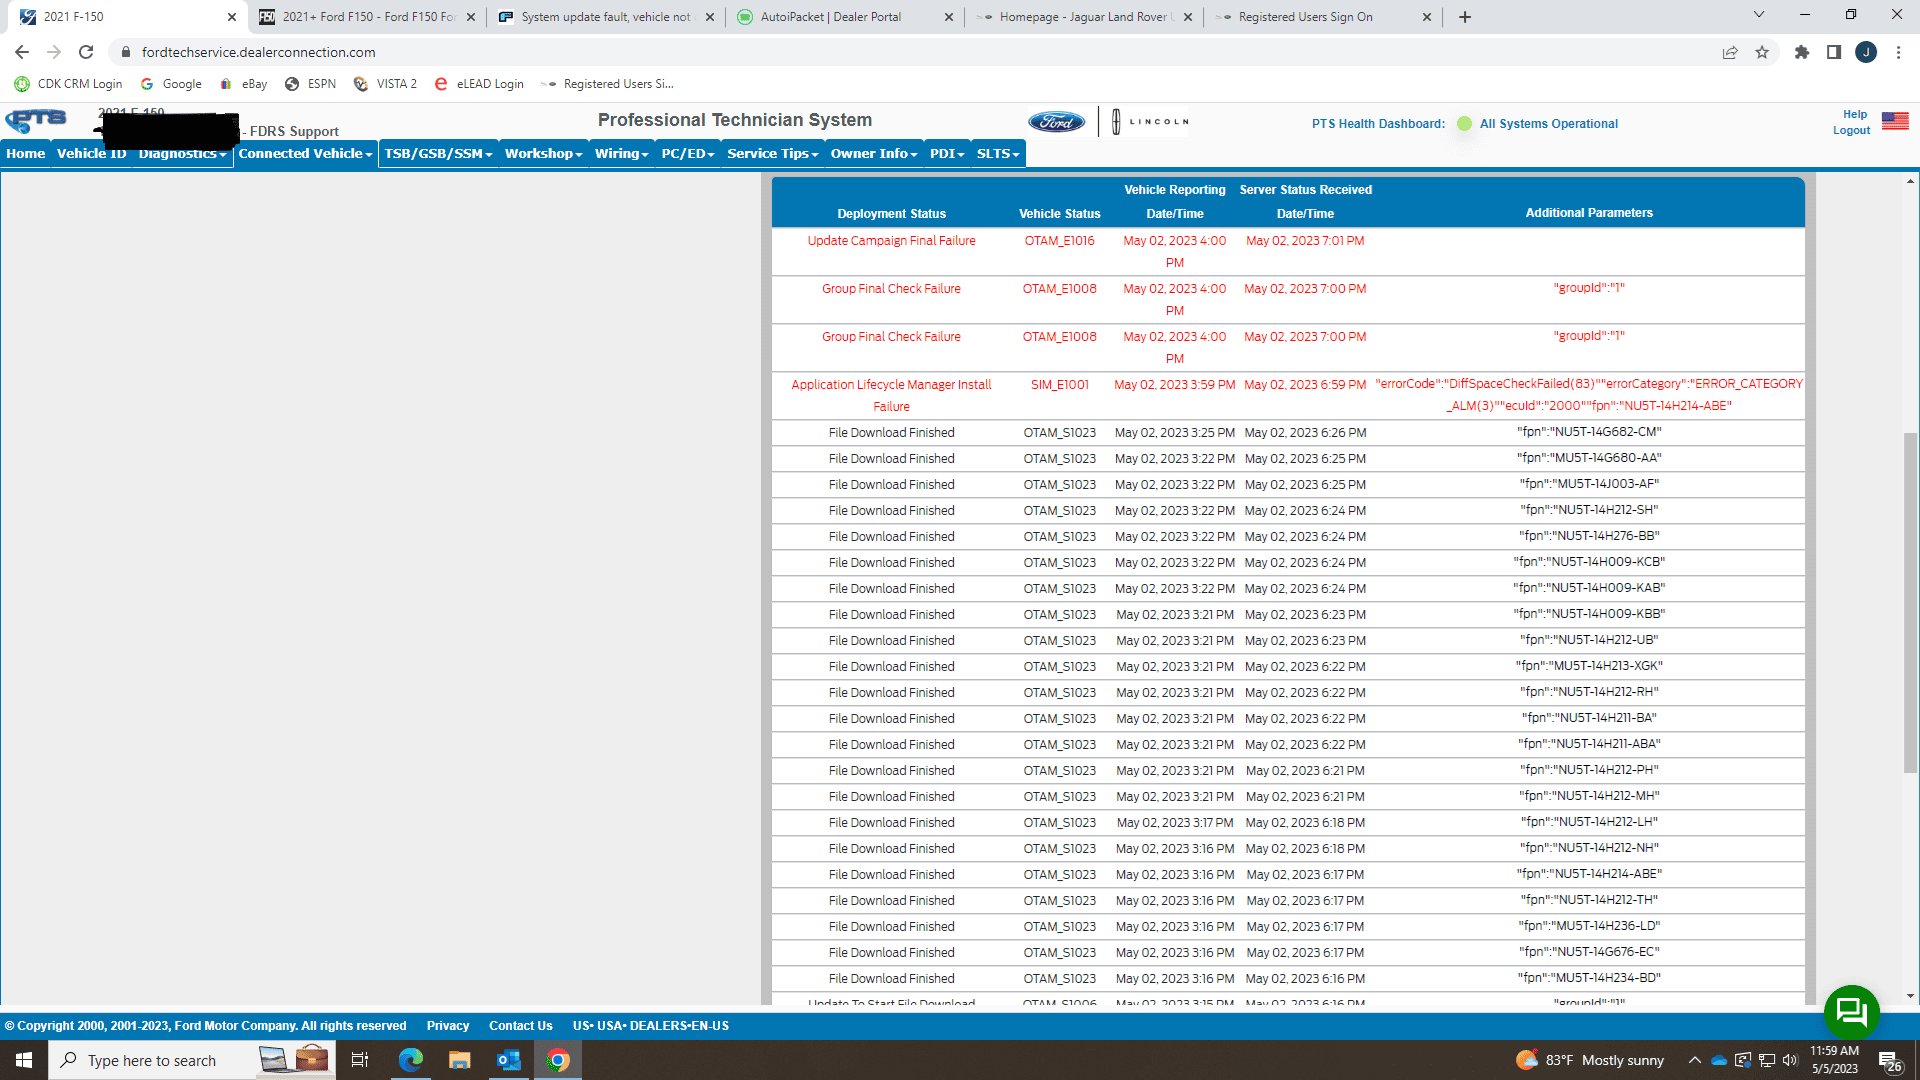Image resolution: width=1920 pixels, height=1080 pixels.
Task: Click the page vertical scrollbar thumb
Action: [x=1910, y=602]
